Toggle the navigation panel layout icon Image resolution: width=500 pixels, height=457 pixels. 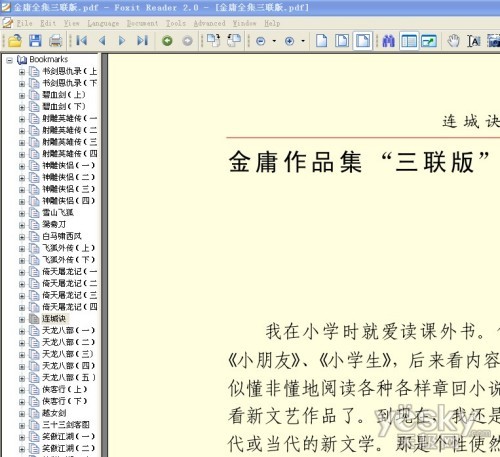click(x=409, y=41)
